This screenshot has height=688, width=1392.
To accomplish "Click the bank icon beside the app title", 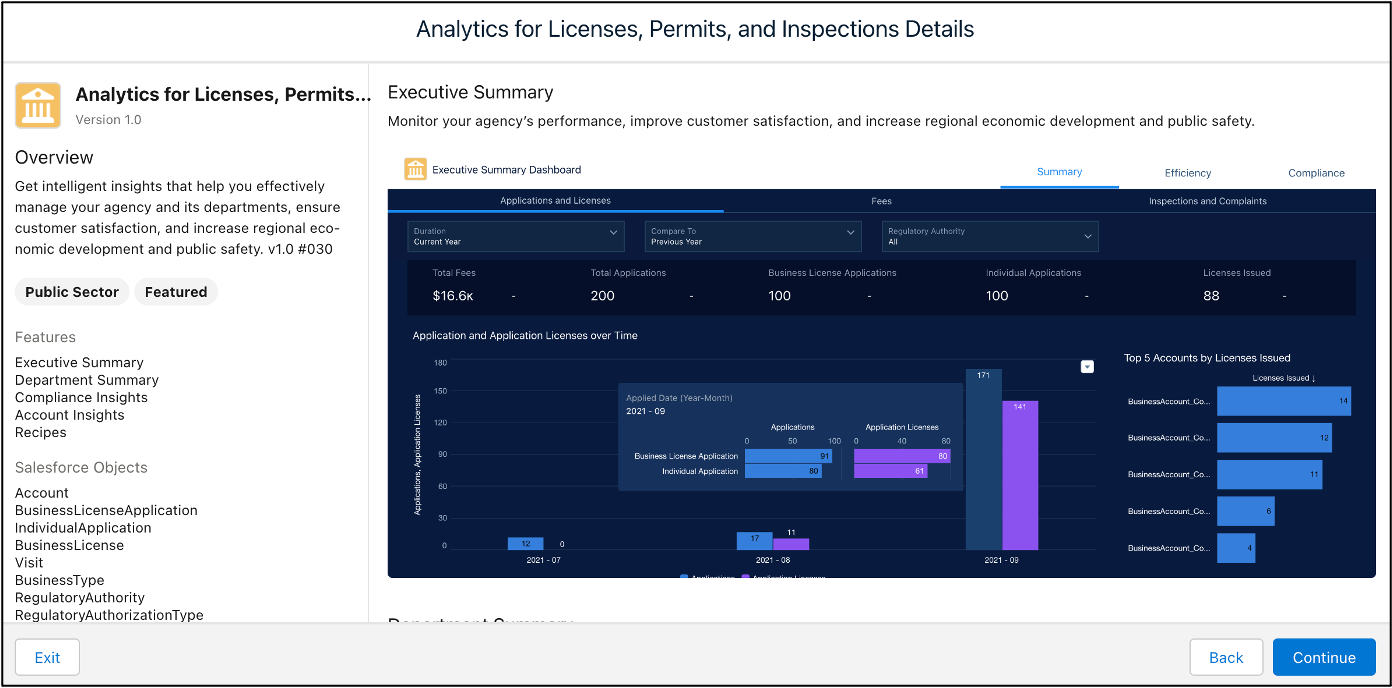I will 37,104.
